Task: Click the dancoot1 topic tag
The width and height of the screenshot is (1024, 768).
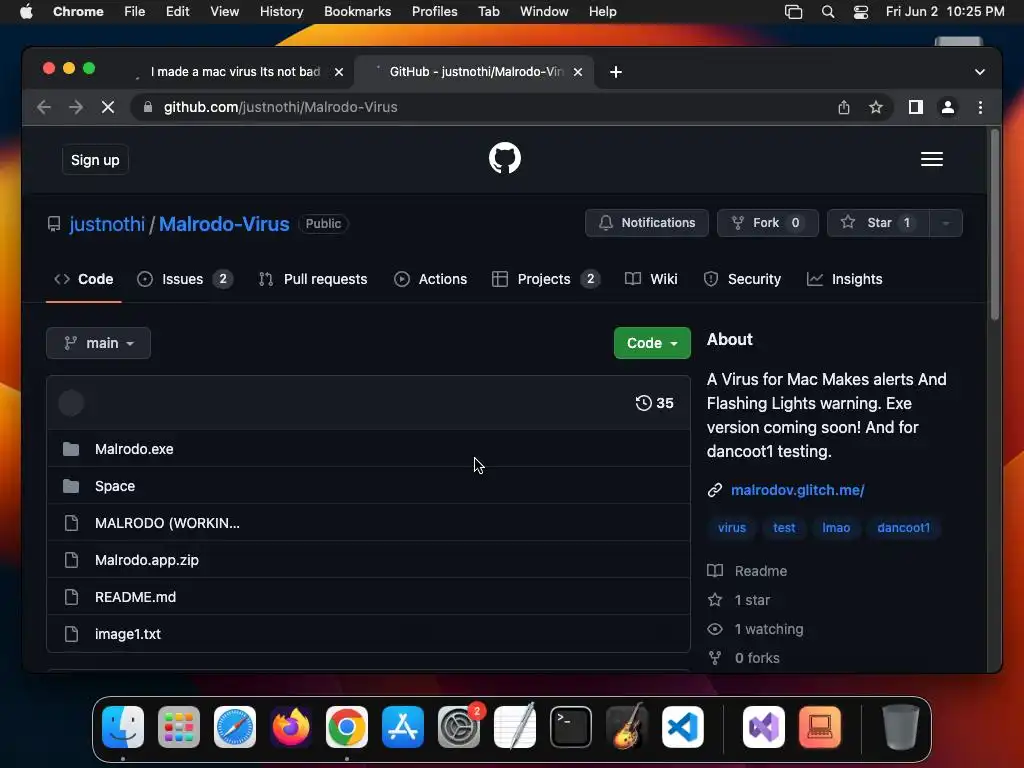Action: point(903,528)
